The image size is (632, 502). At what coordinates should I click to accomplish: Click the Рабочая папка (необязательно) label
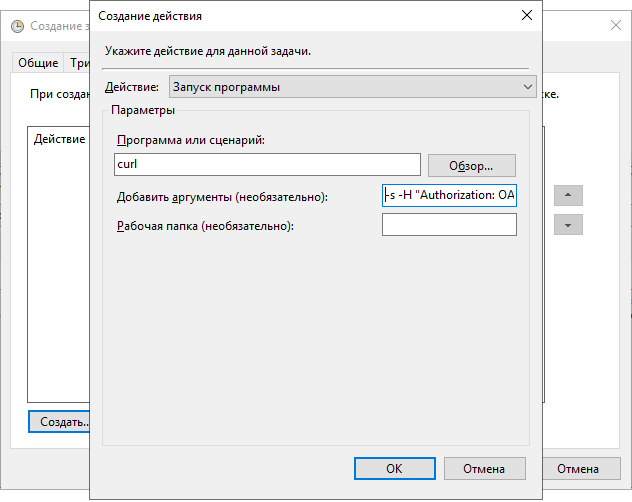click(x=205, y=226)
